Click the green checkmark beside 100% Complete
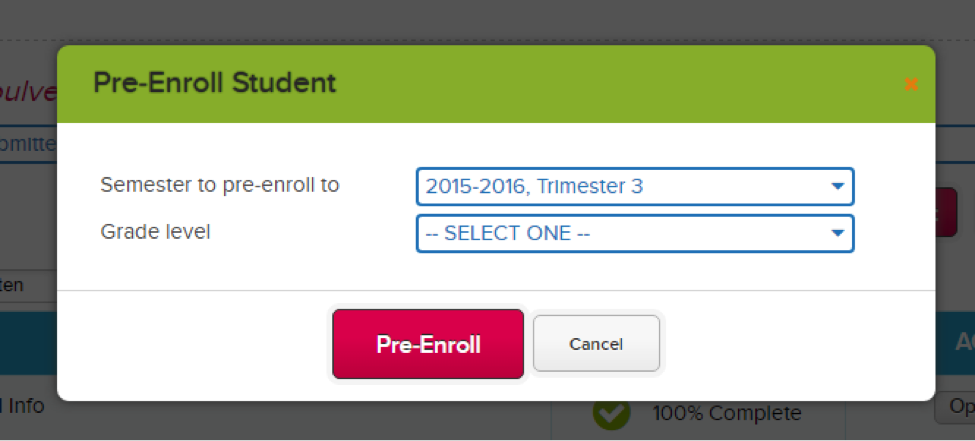The height and width of the screenshot is (441, 975). 611,414
